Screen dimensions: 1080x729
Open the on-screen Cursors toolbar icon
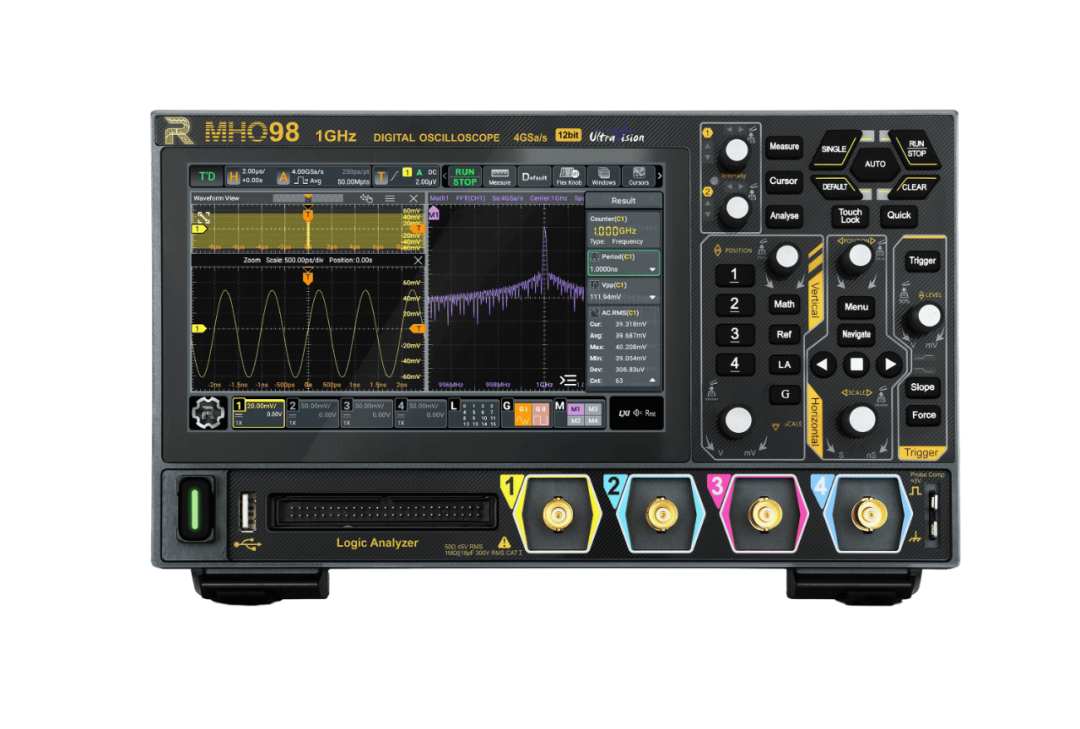[638, 176]
